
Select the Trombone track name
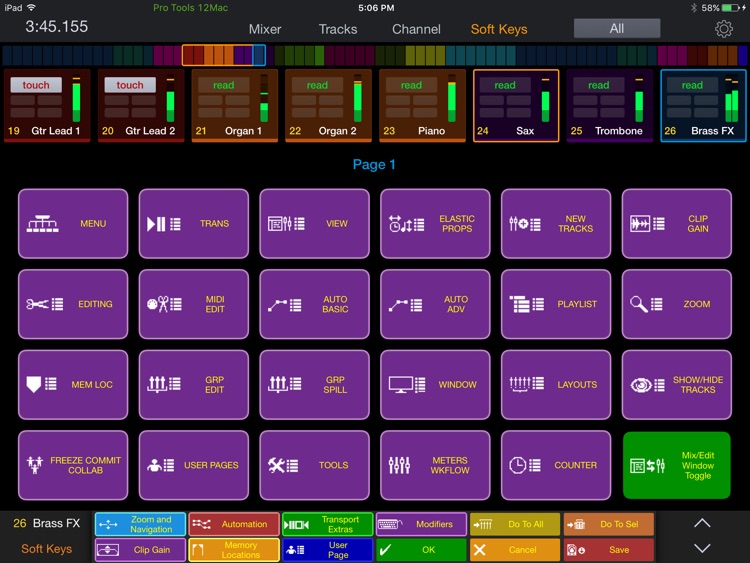click(x=618, y=131)
